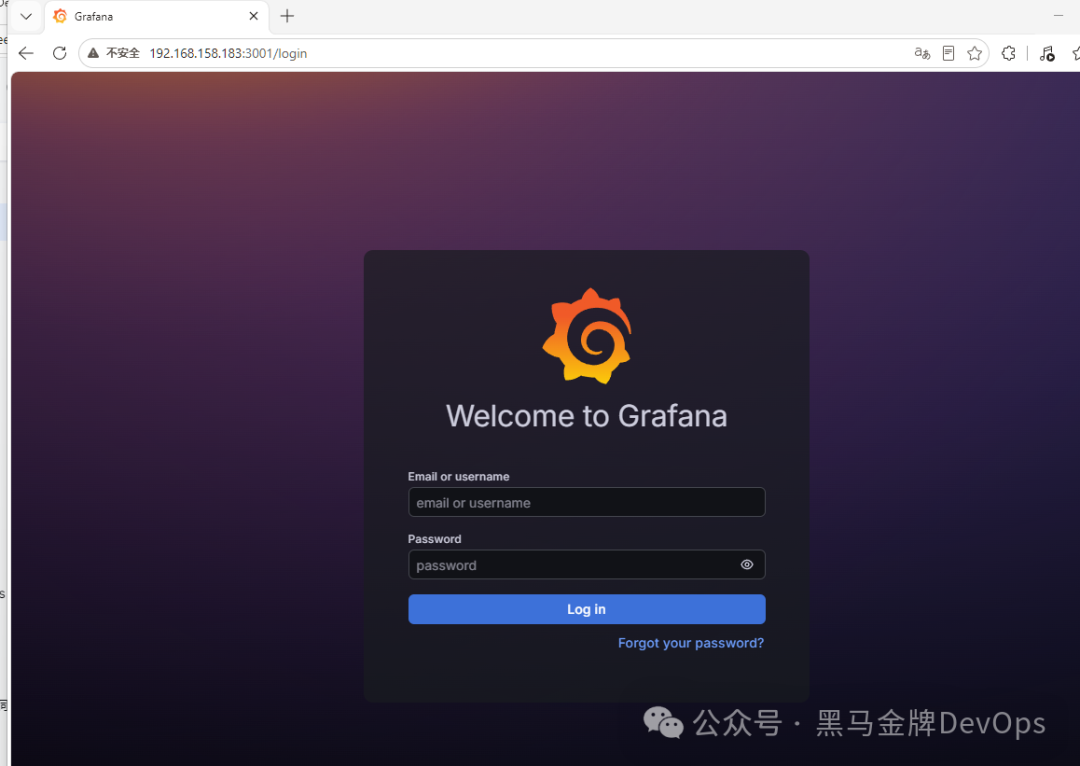Reload the Grafana login page
The height and width of the screenshot is (766, 1080).
coord(59,53)
